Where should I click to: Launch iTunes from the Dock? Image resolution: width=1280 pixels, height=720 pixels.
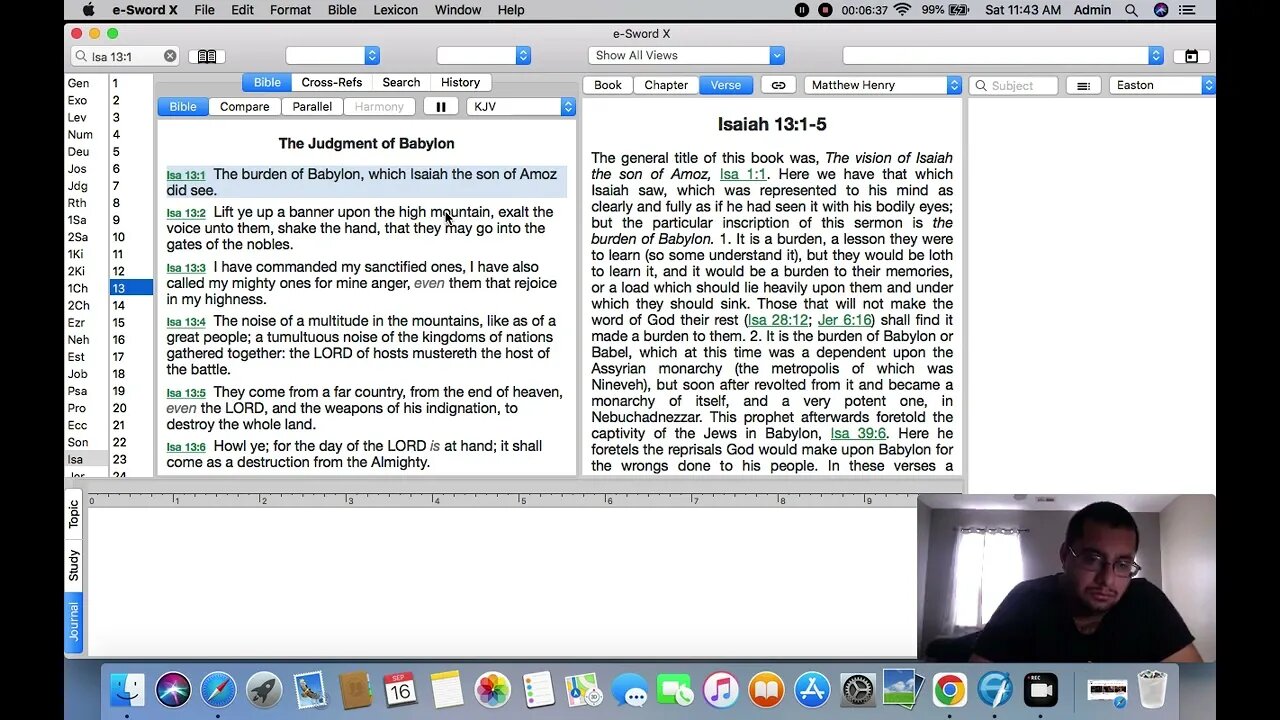tap(720, 690)
